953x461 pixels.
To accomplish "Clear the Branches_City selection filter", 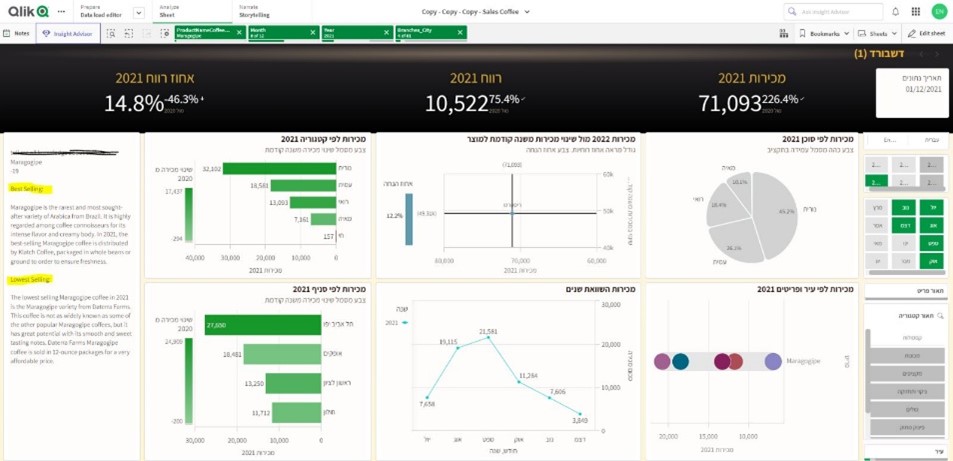I will [461, 32].
